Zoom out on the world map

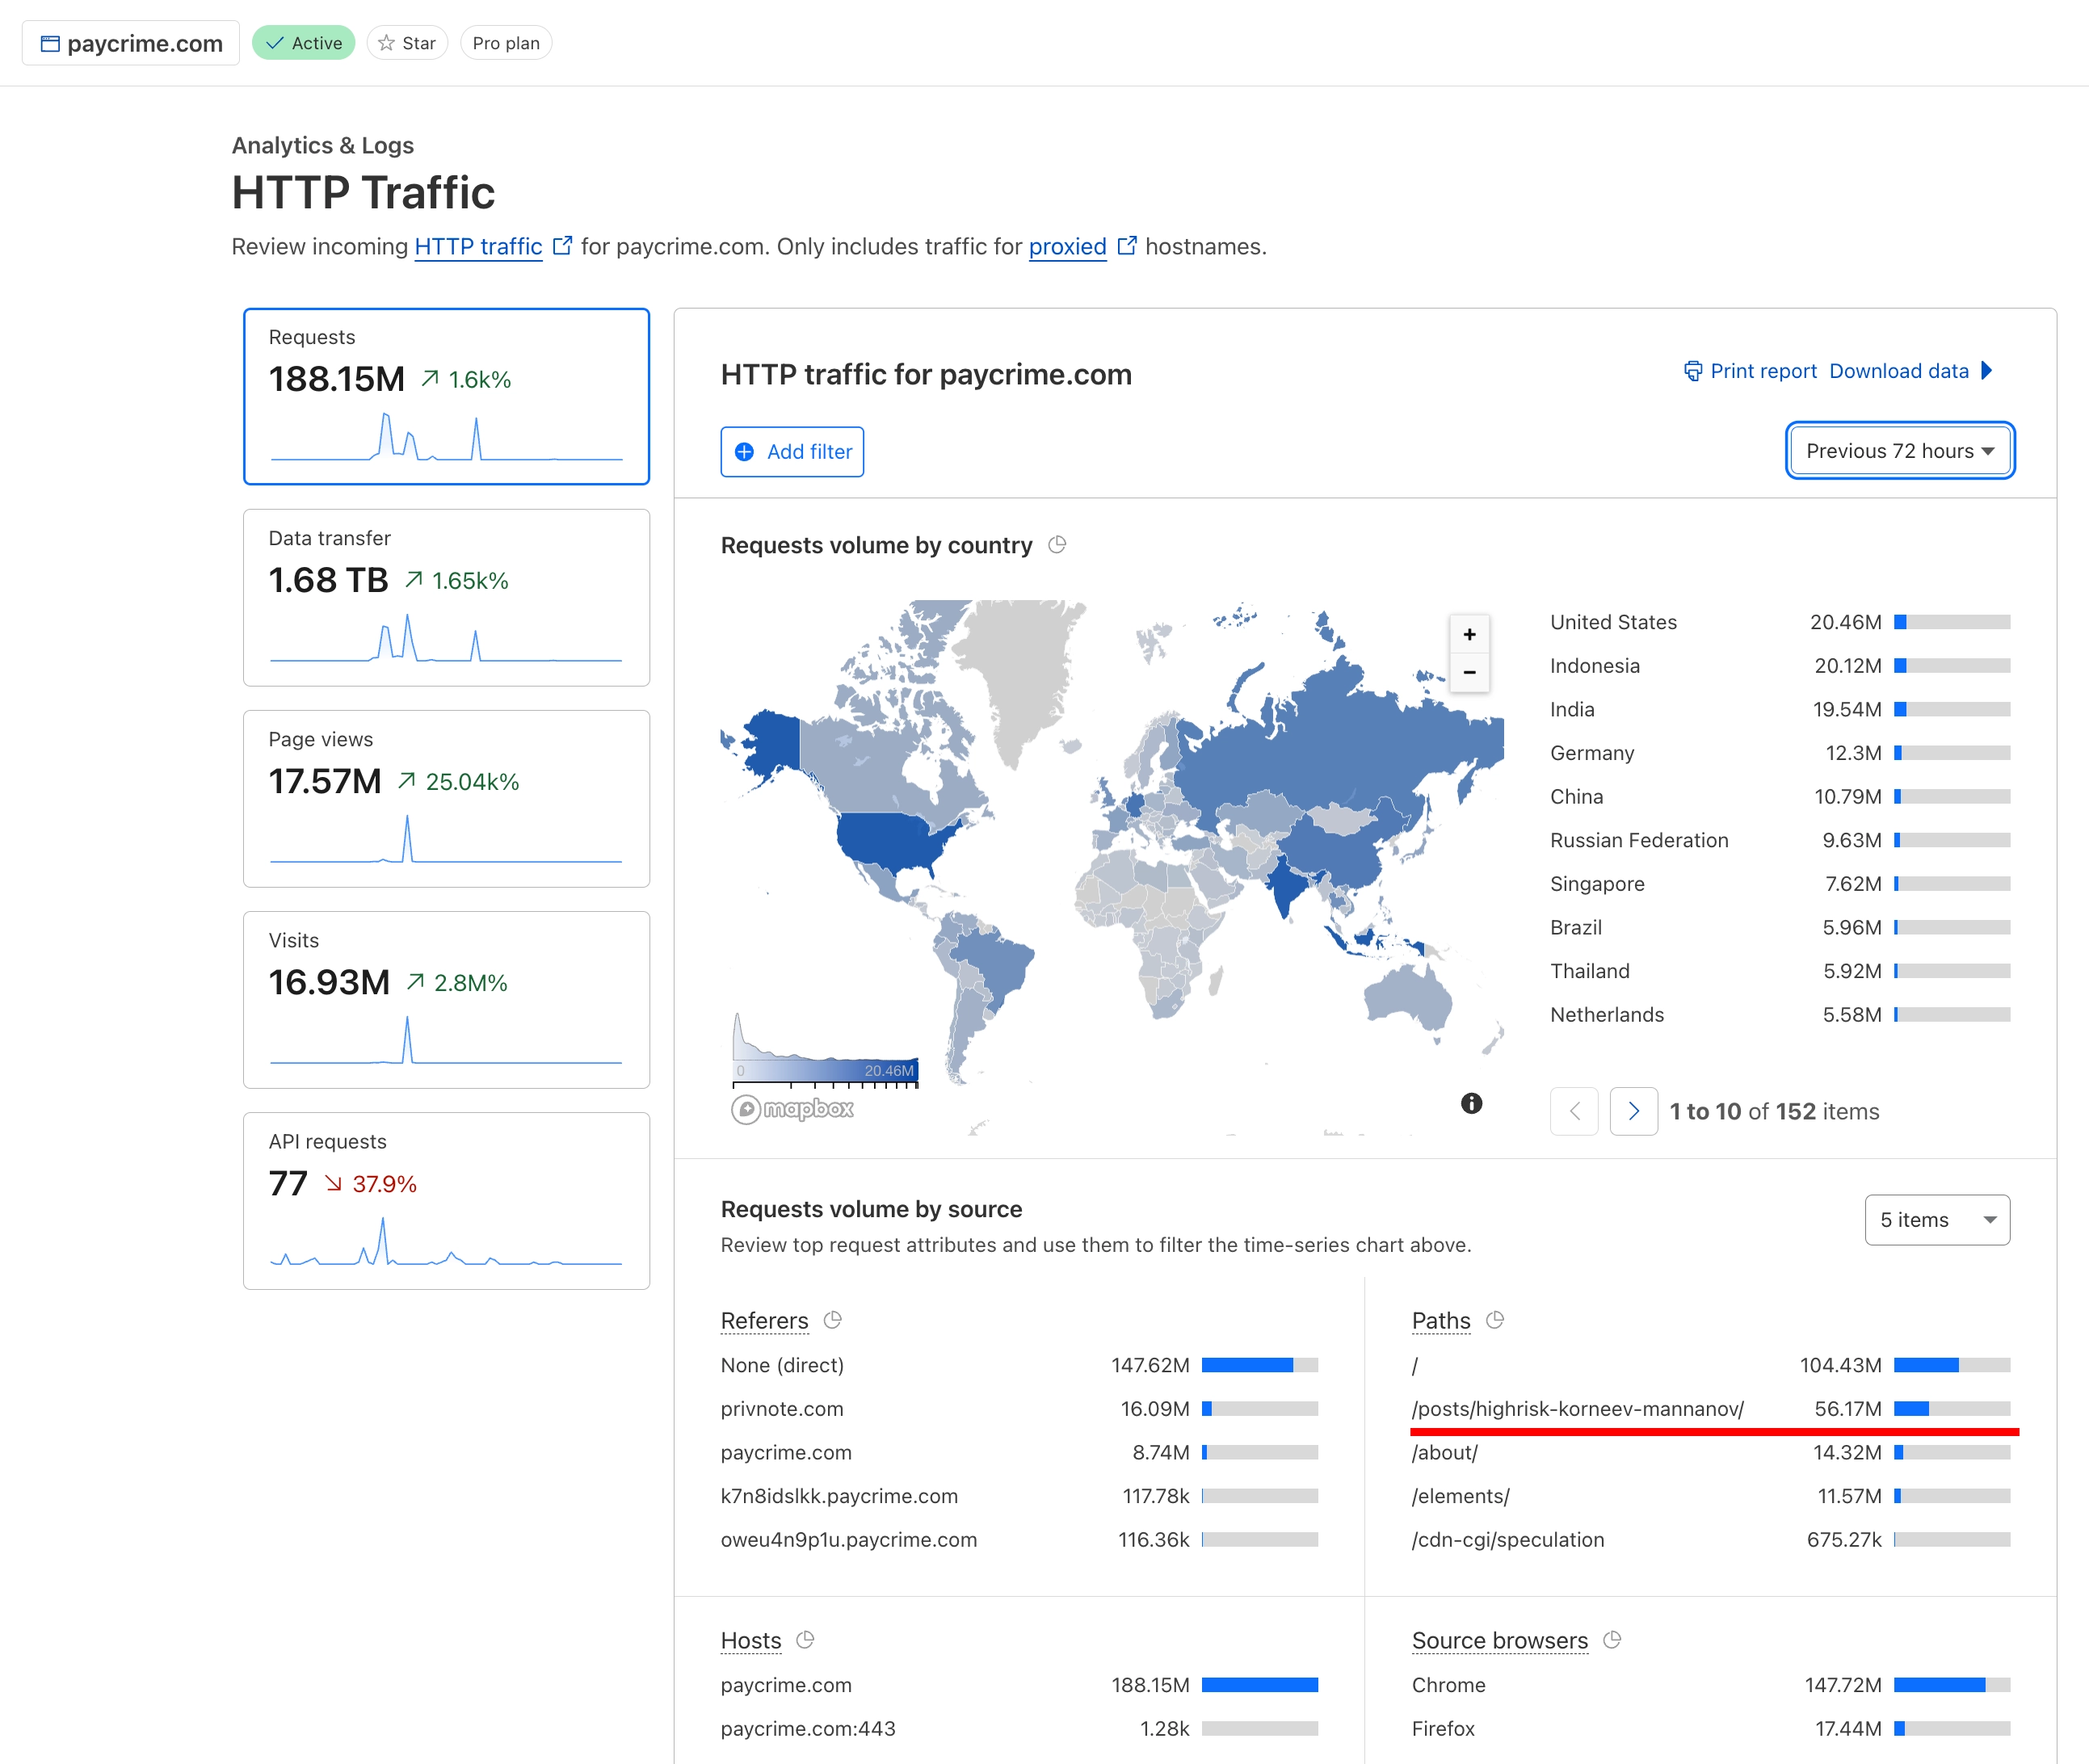click(1469, 672)
